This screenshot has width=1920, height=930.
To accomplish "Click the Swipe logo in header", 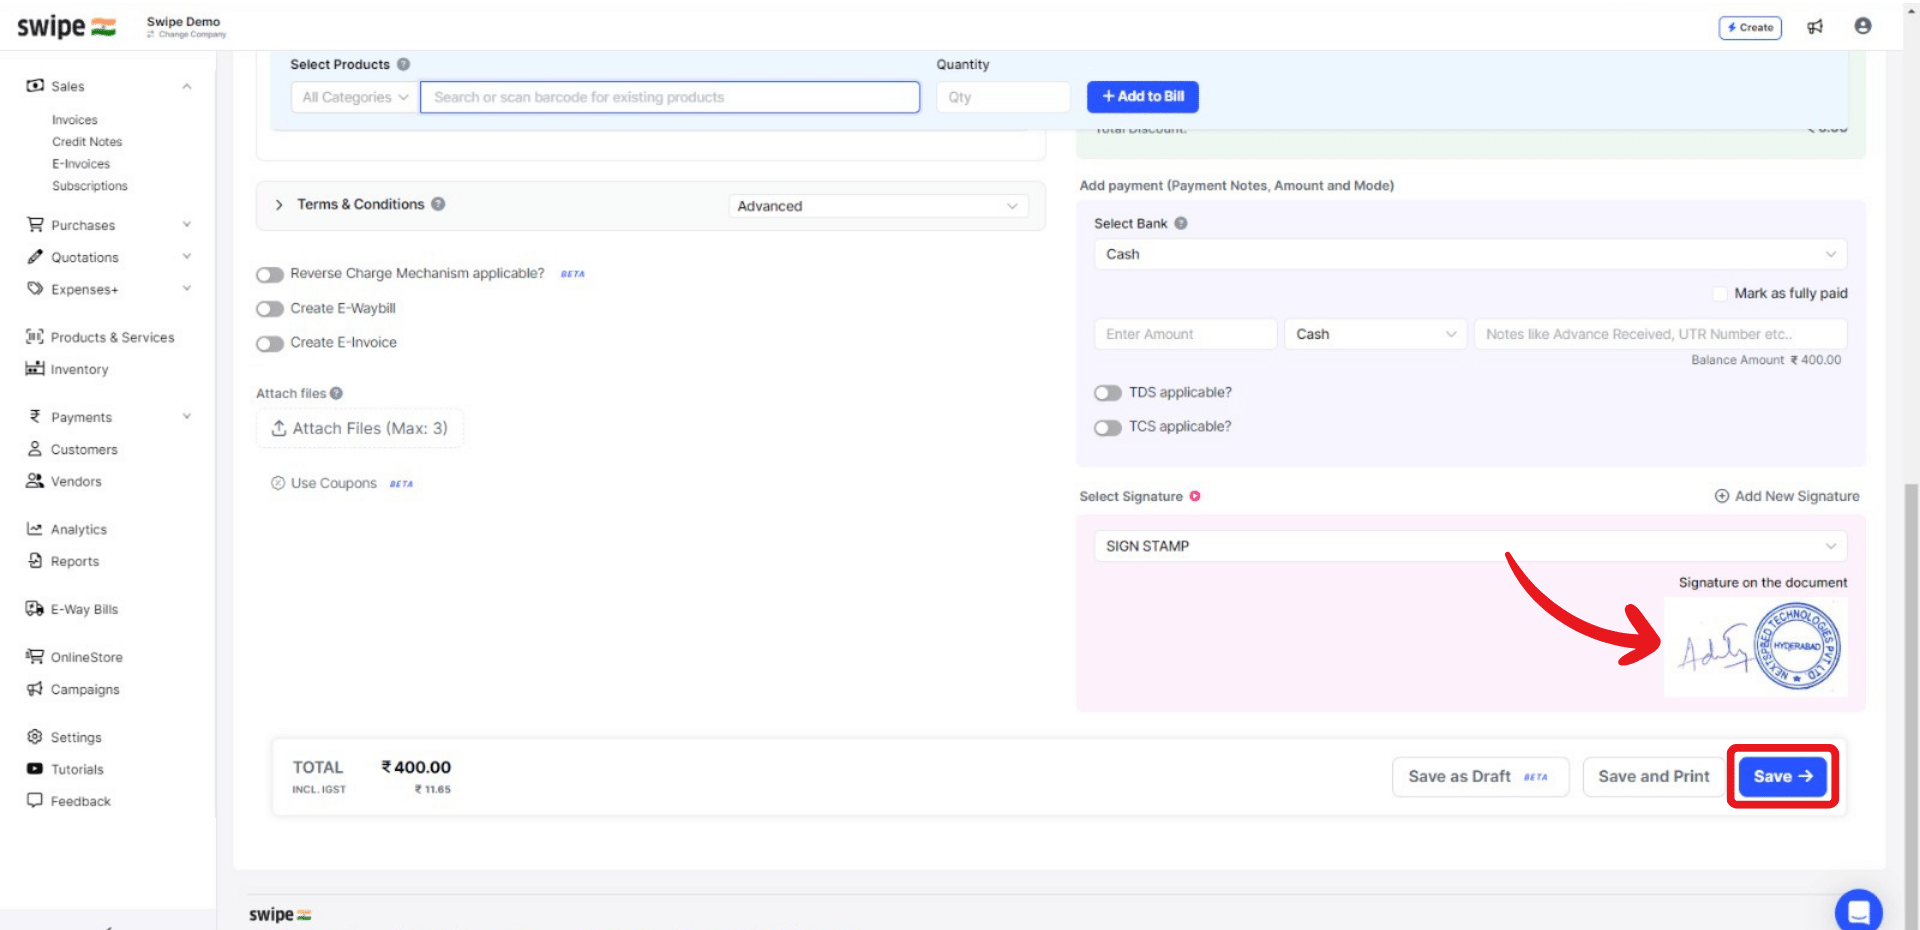I will click(66, 27).
